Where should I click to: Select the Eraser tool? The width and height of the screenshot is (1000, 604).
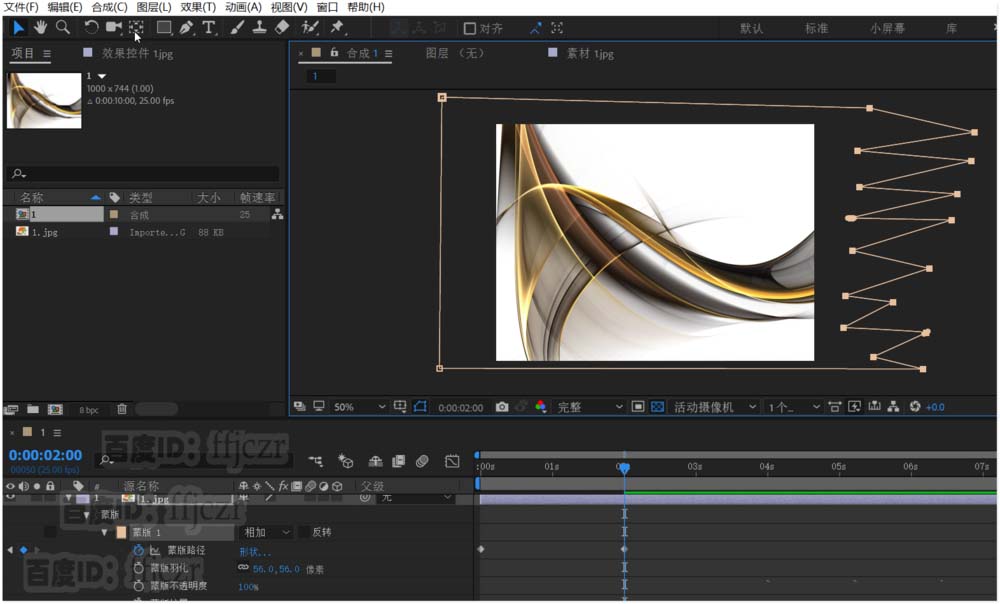(x=281, y=27)
